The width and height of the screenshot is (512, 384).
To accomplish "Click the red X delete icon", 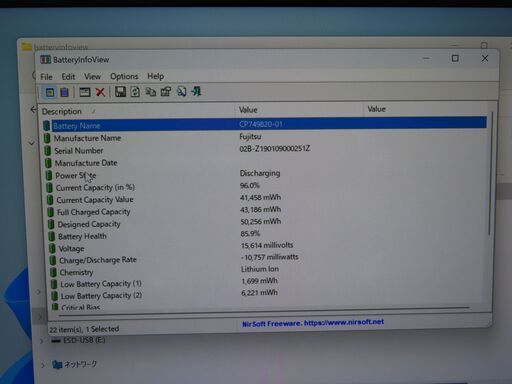I will coord(100,92).
